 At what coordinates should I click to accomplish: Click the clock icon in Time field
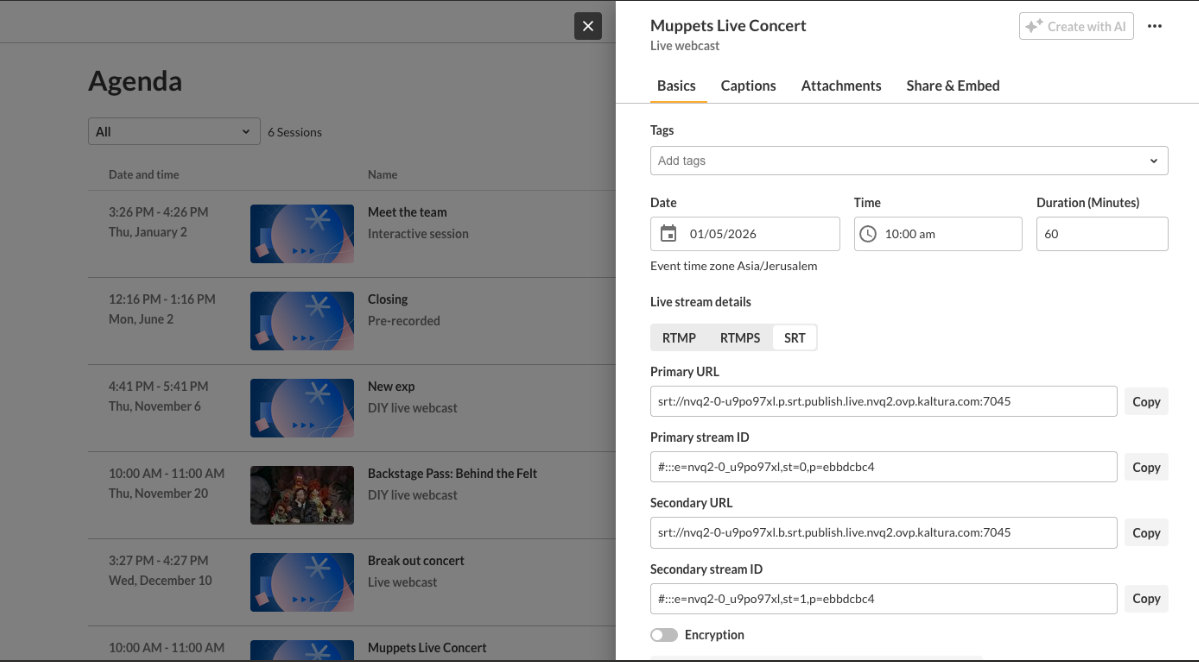tap(868, 234)
